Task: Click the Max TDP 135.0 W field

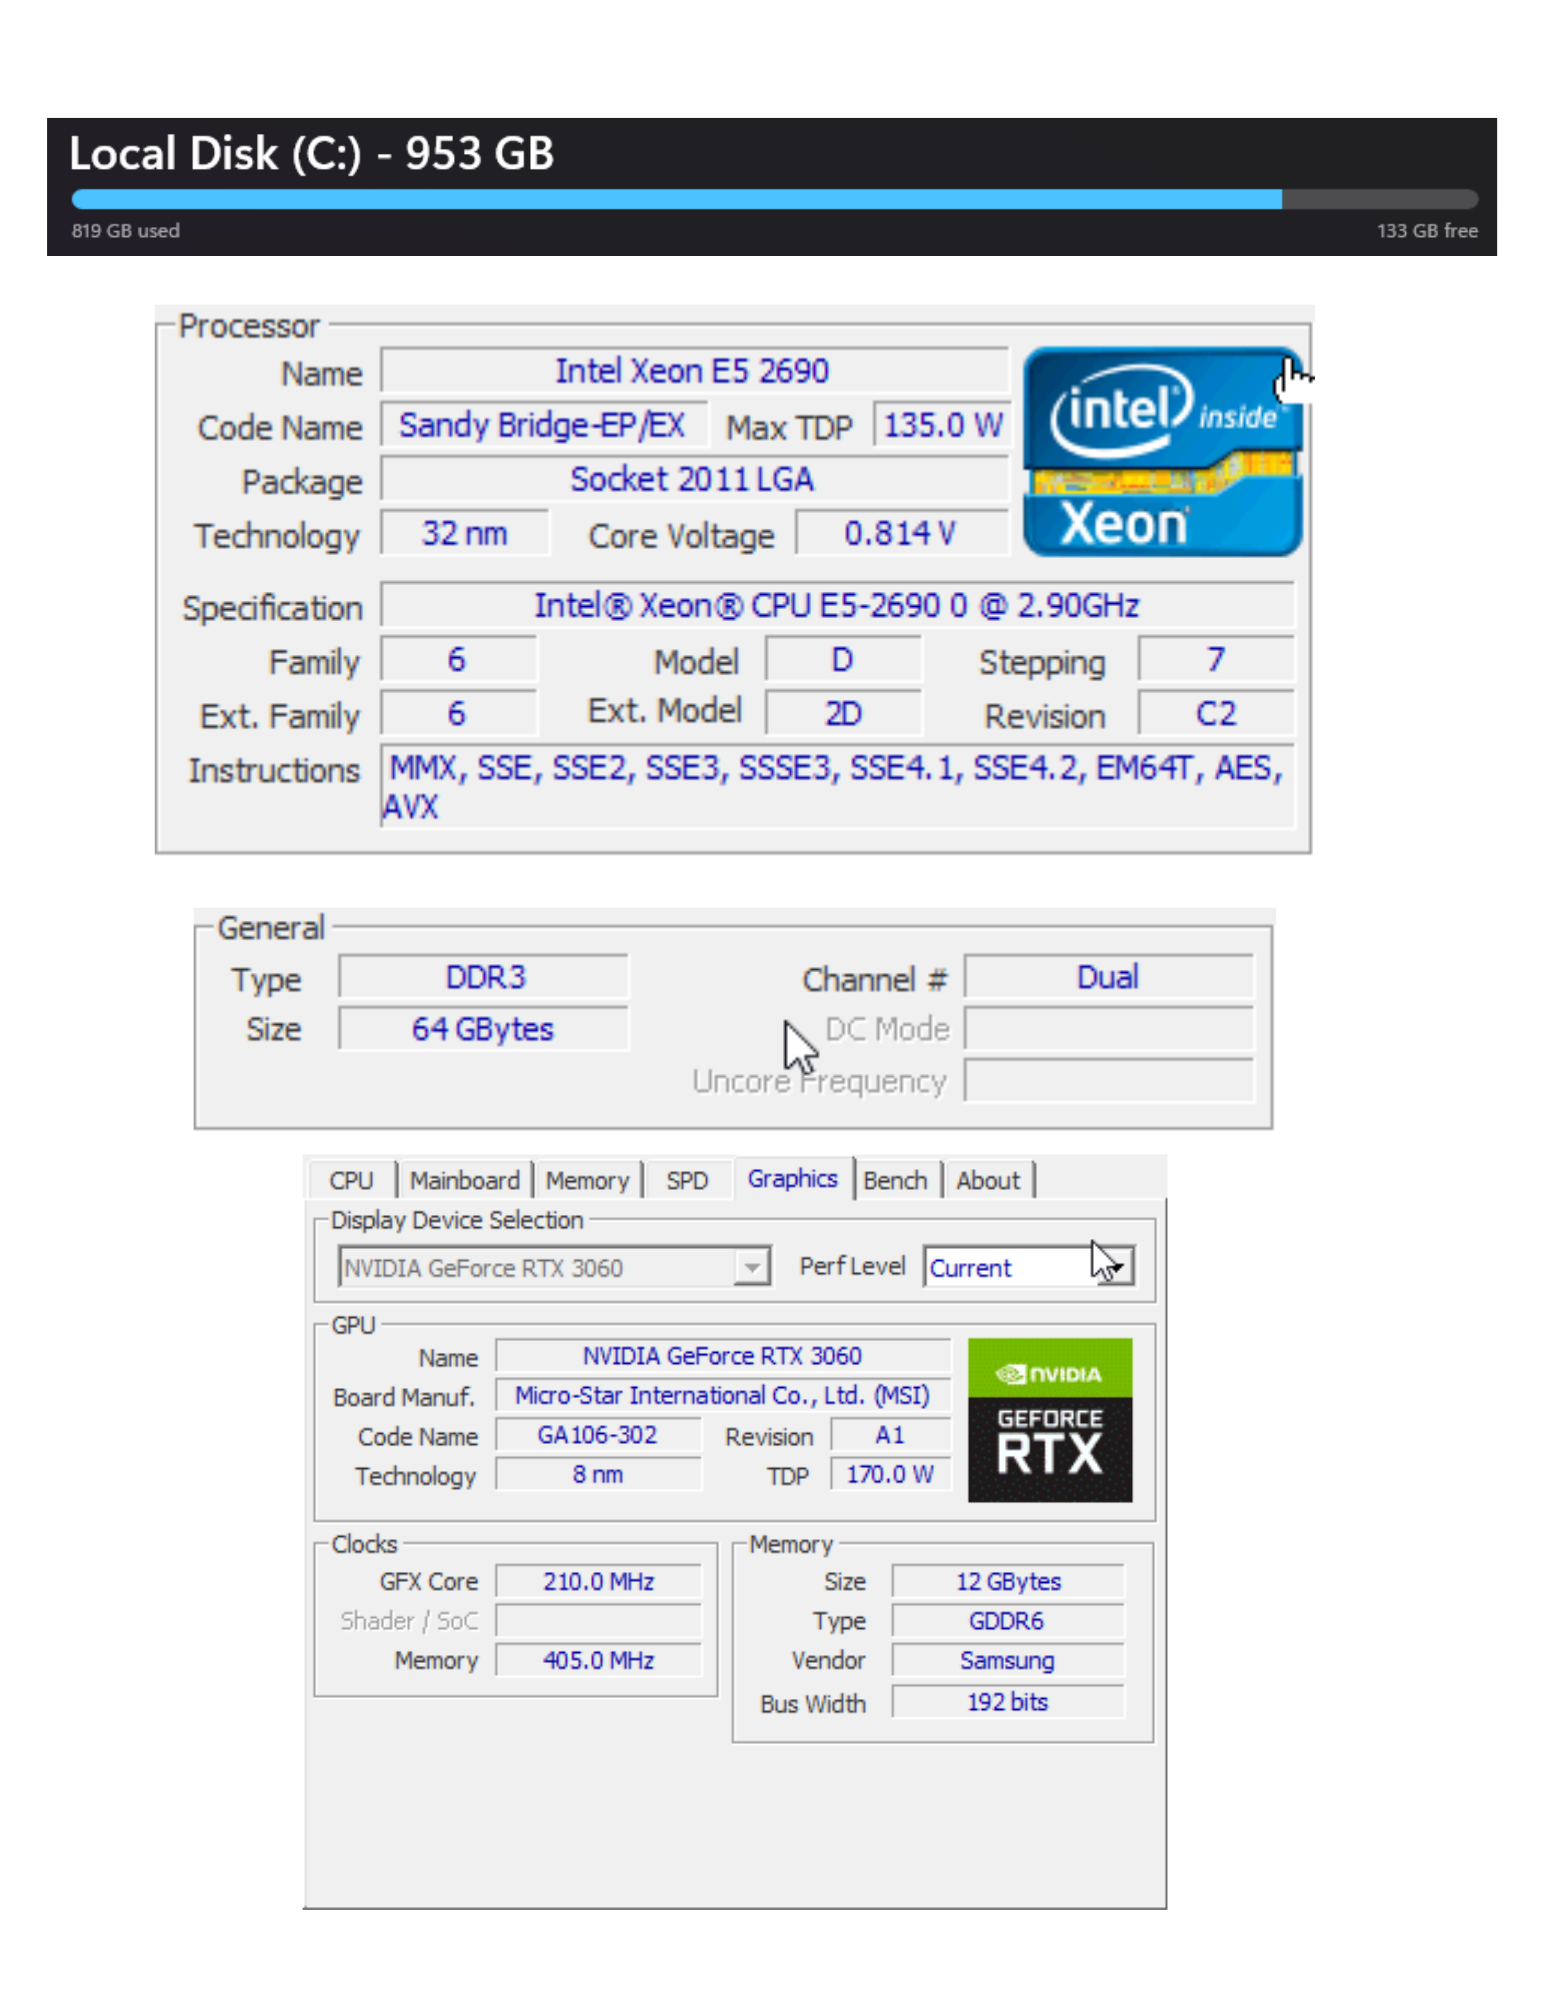Action: click(x=941, y=425)
